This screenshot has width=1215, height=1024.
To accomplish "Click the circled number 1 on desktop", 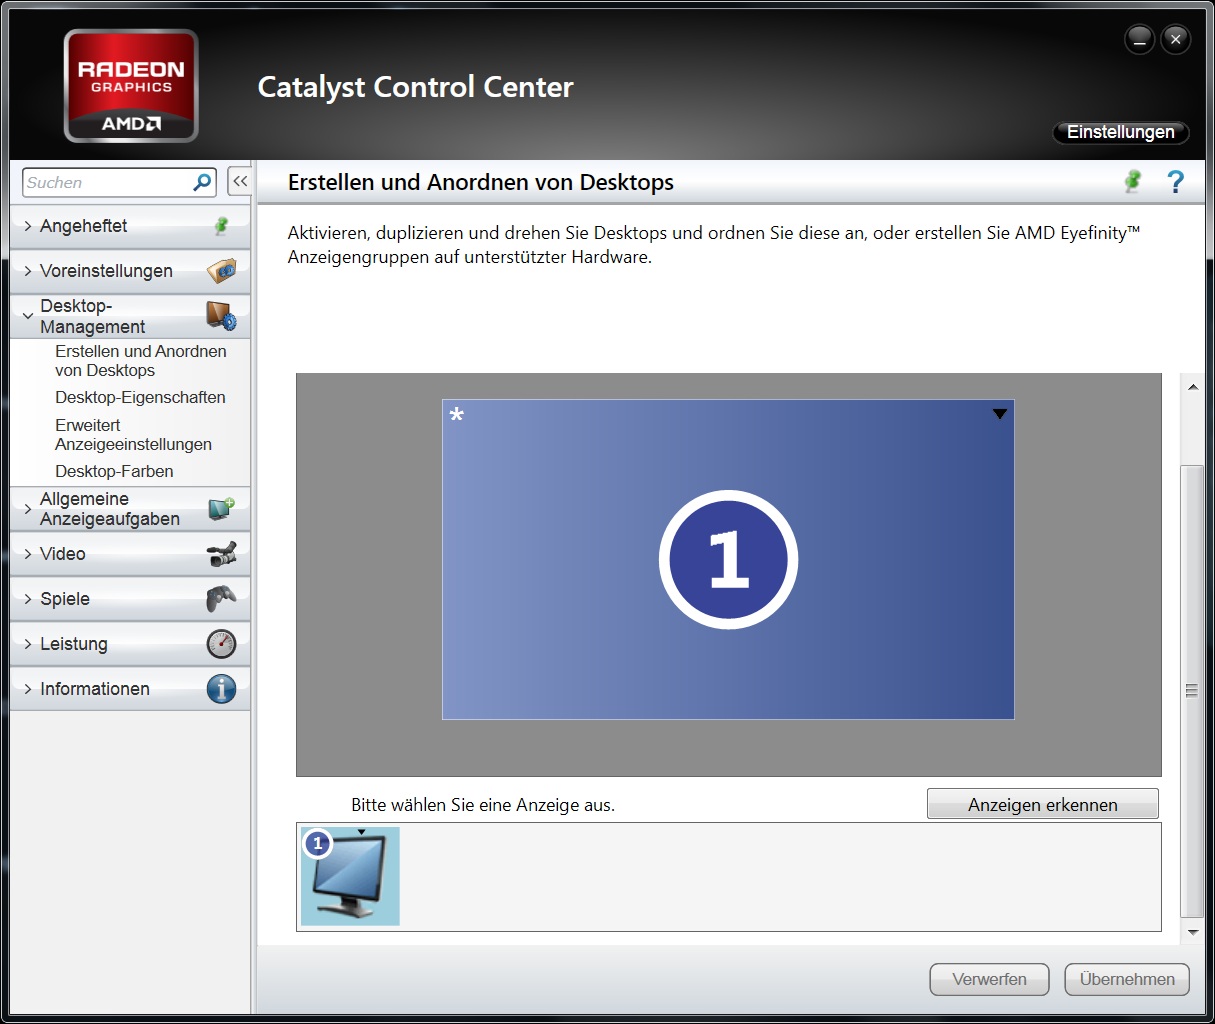I will [x=728, y=559].
